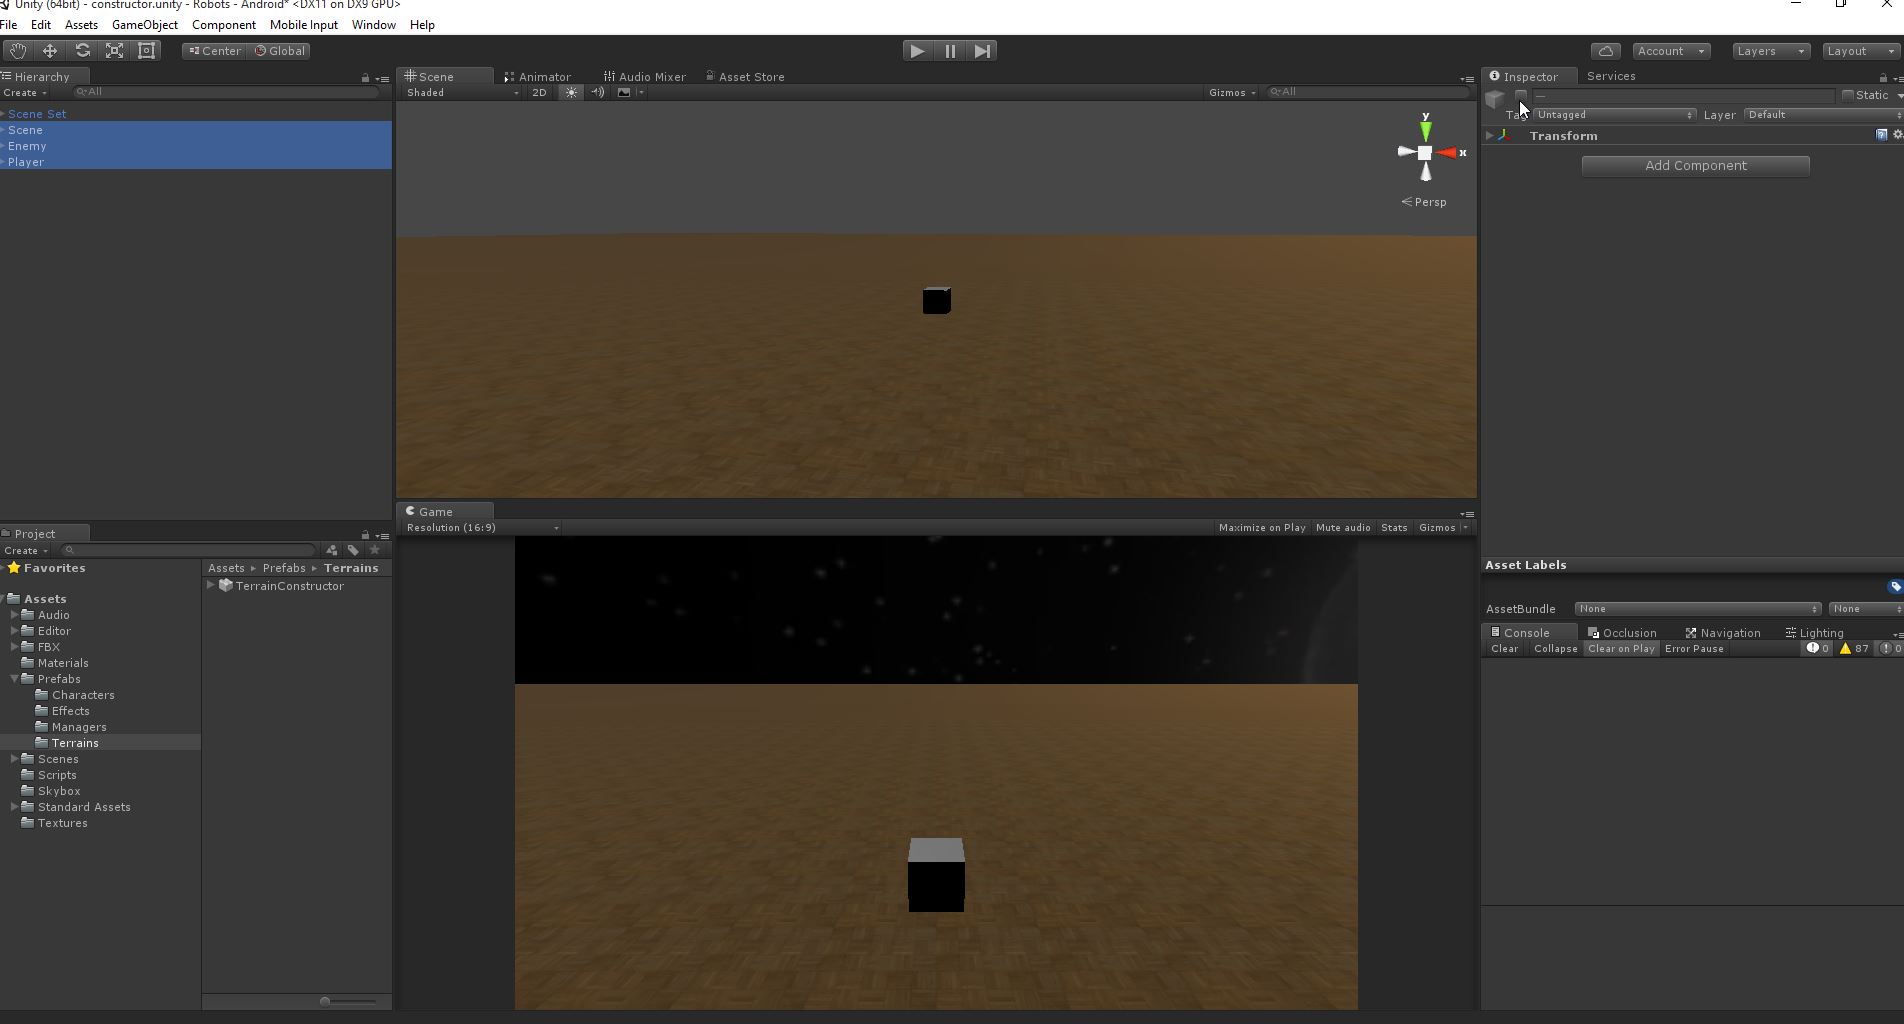This screenshot has height=1024, width=1904.
Task: Toggle 2D view mode in Scene view
Action: point(539,92)
